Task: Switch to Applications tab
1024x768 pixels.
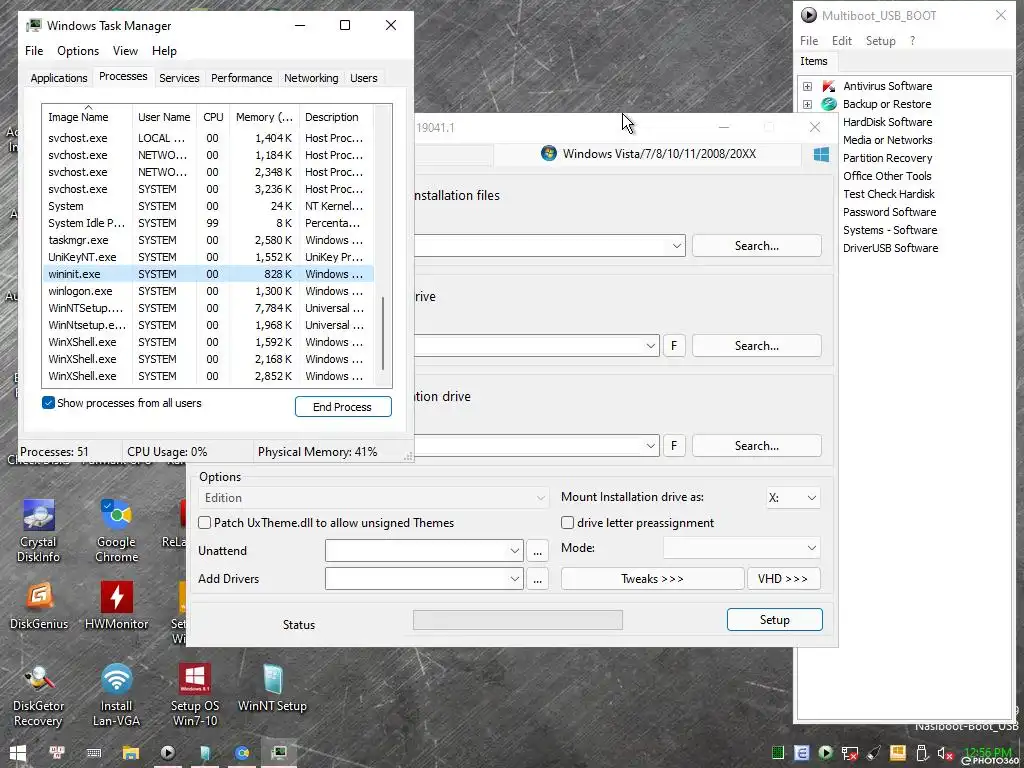Action: pos(59,78)
